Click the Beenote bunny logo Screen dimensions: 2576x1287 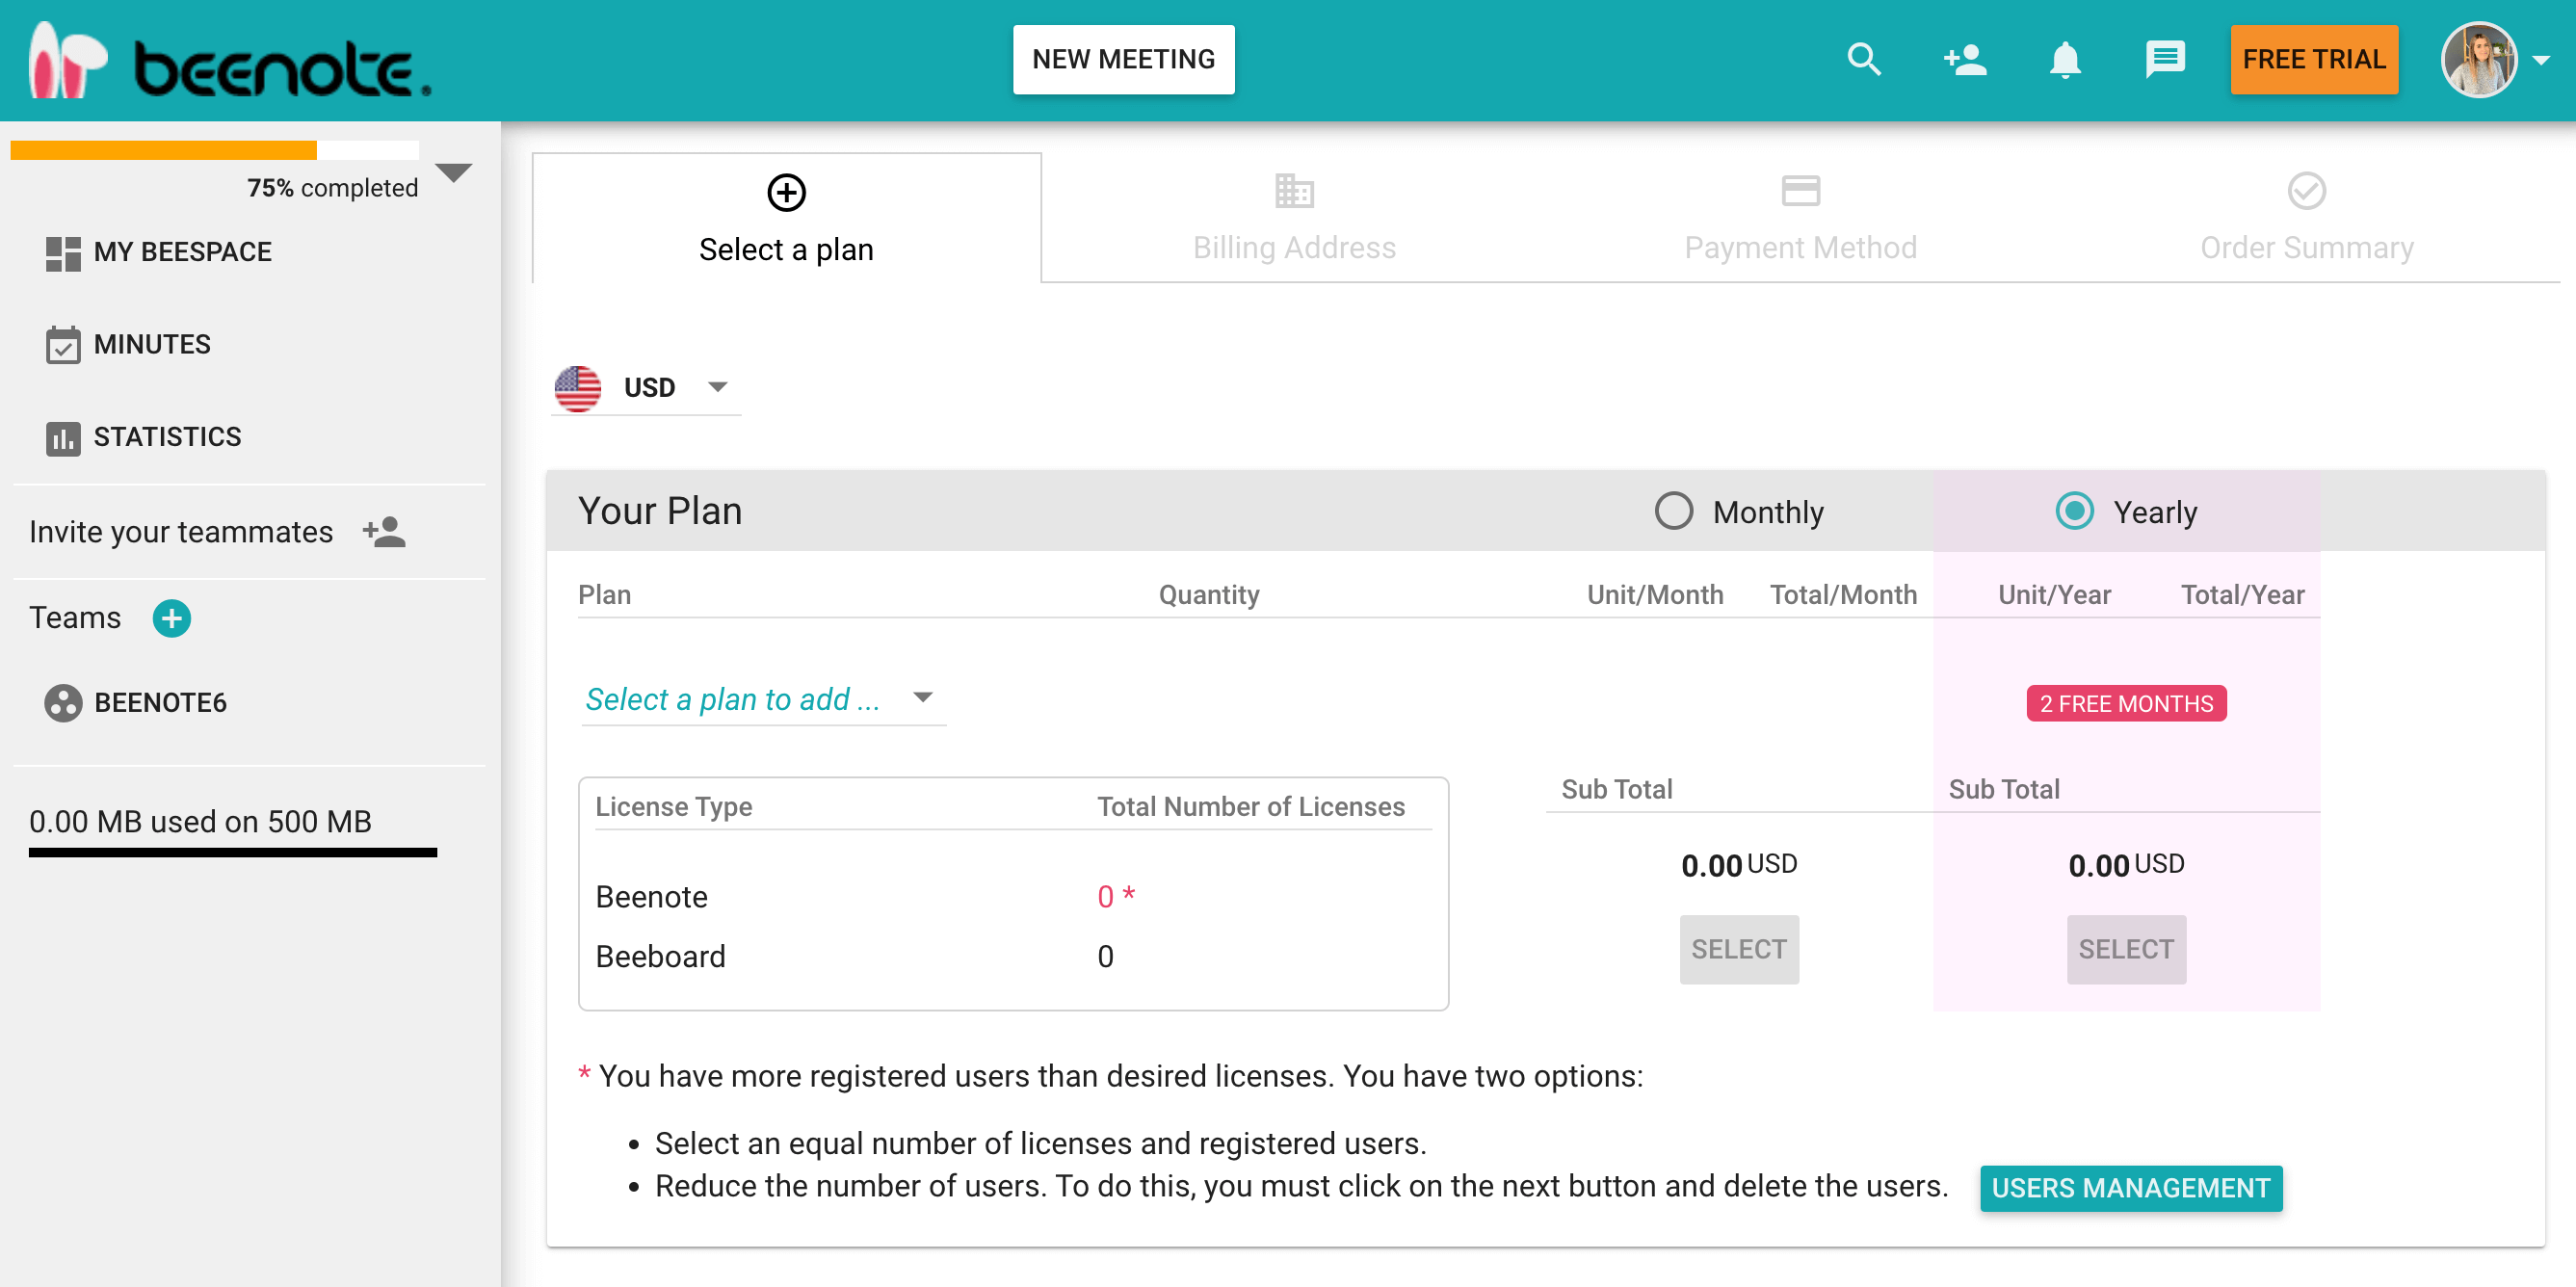[x=66, y=60]
